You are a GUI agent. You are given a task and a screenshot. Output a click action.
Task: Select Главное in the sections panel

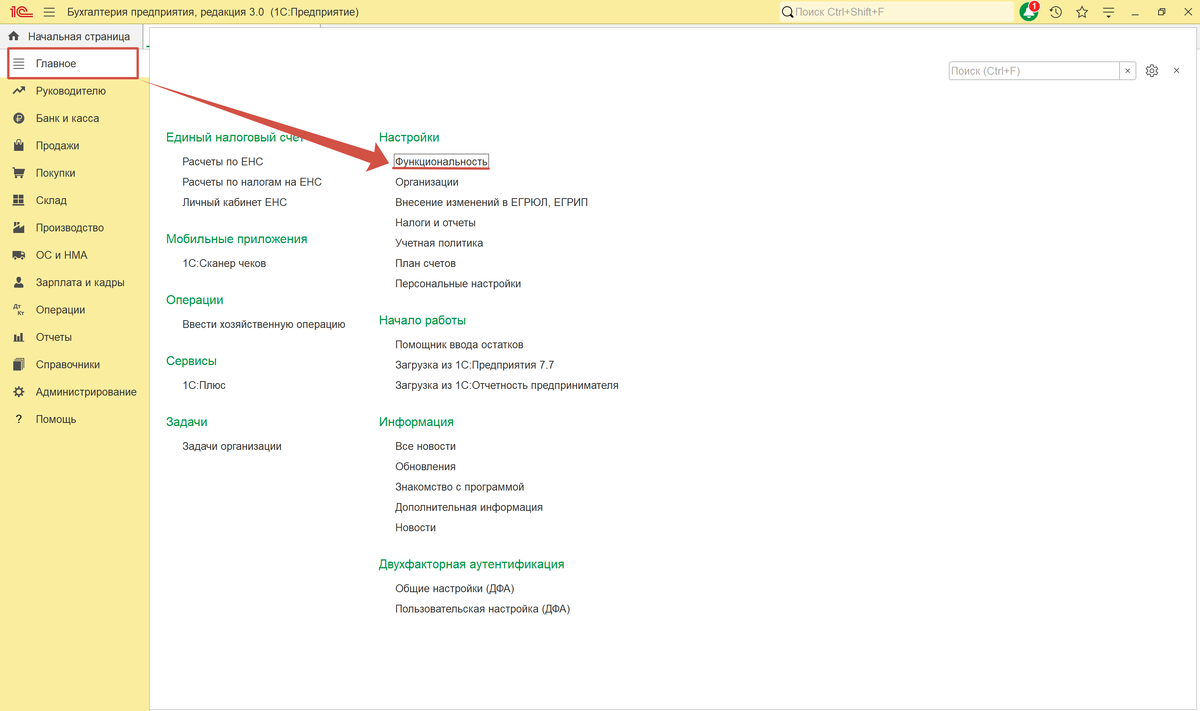(x=72, y=63)
